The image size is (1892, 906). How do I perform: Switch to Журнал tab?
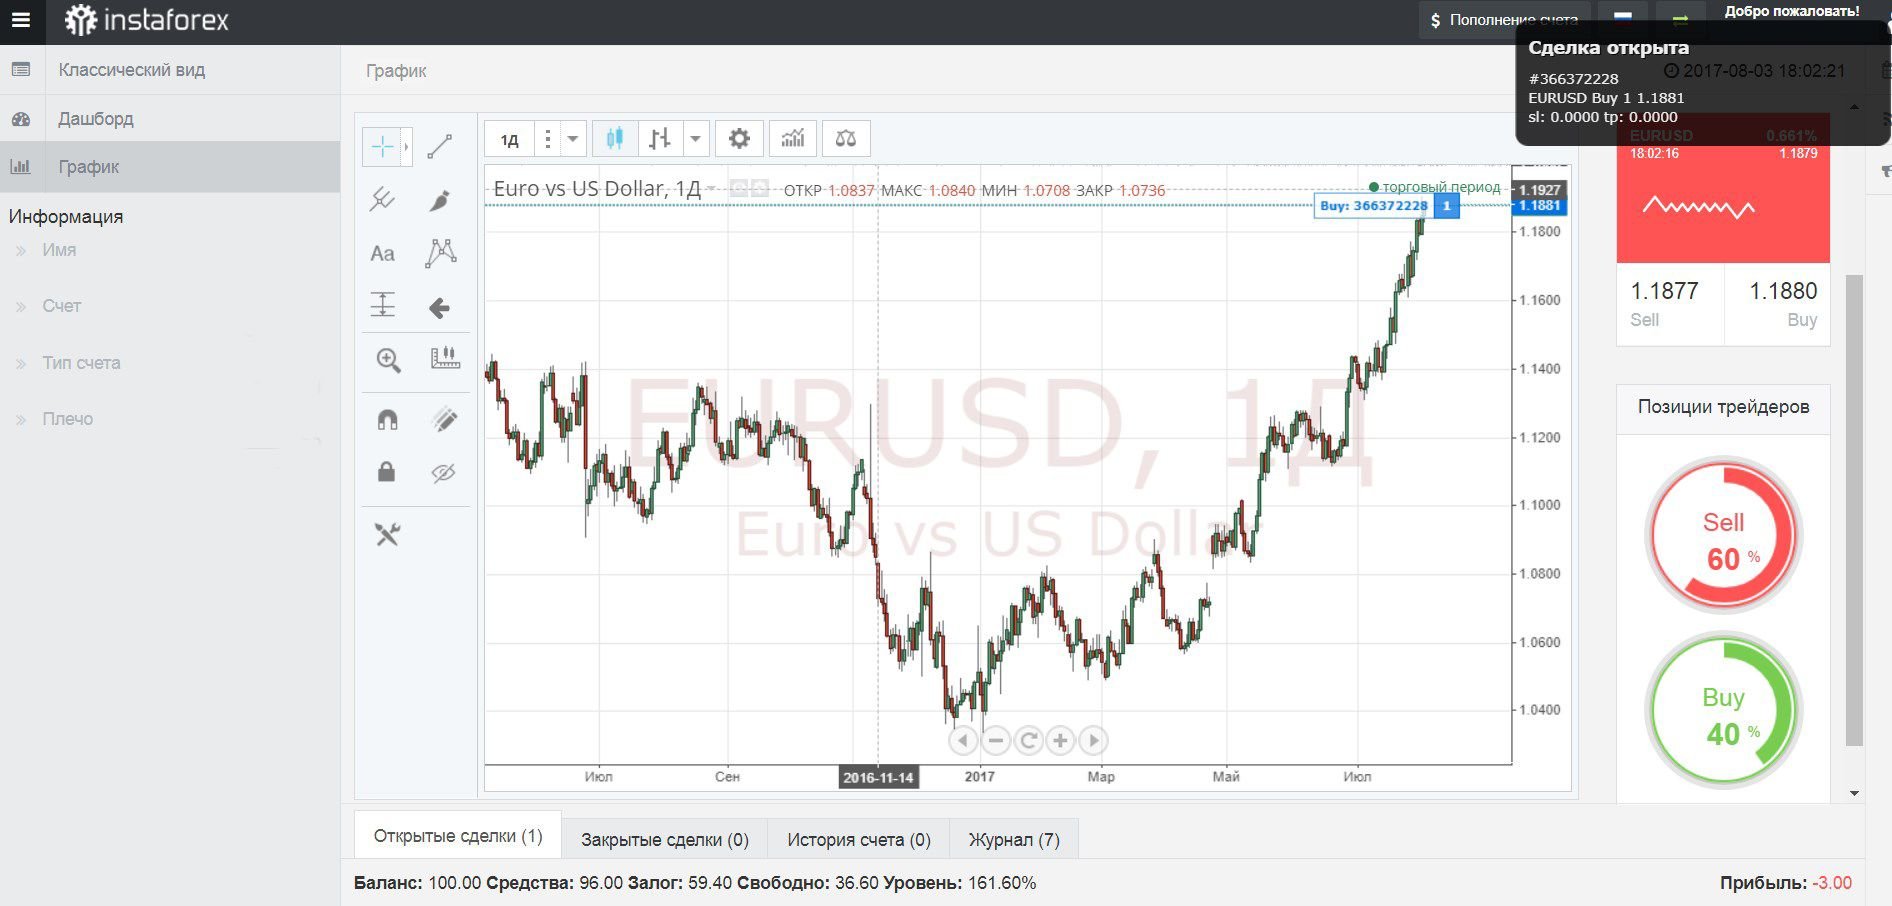(x=1014, y=839)
